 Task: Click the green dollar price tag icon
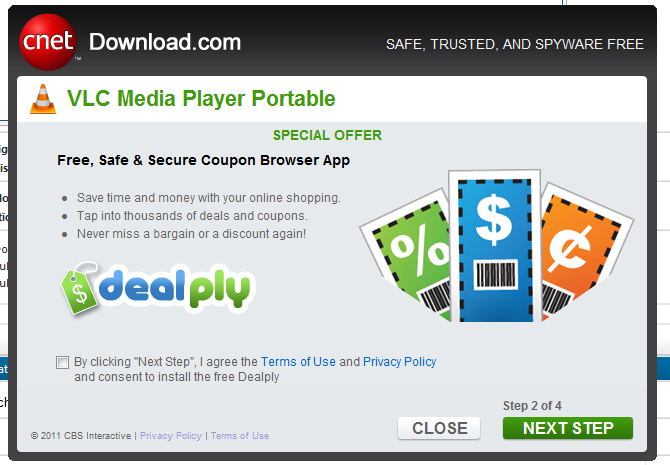(x=79, y=289)
